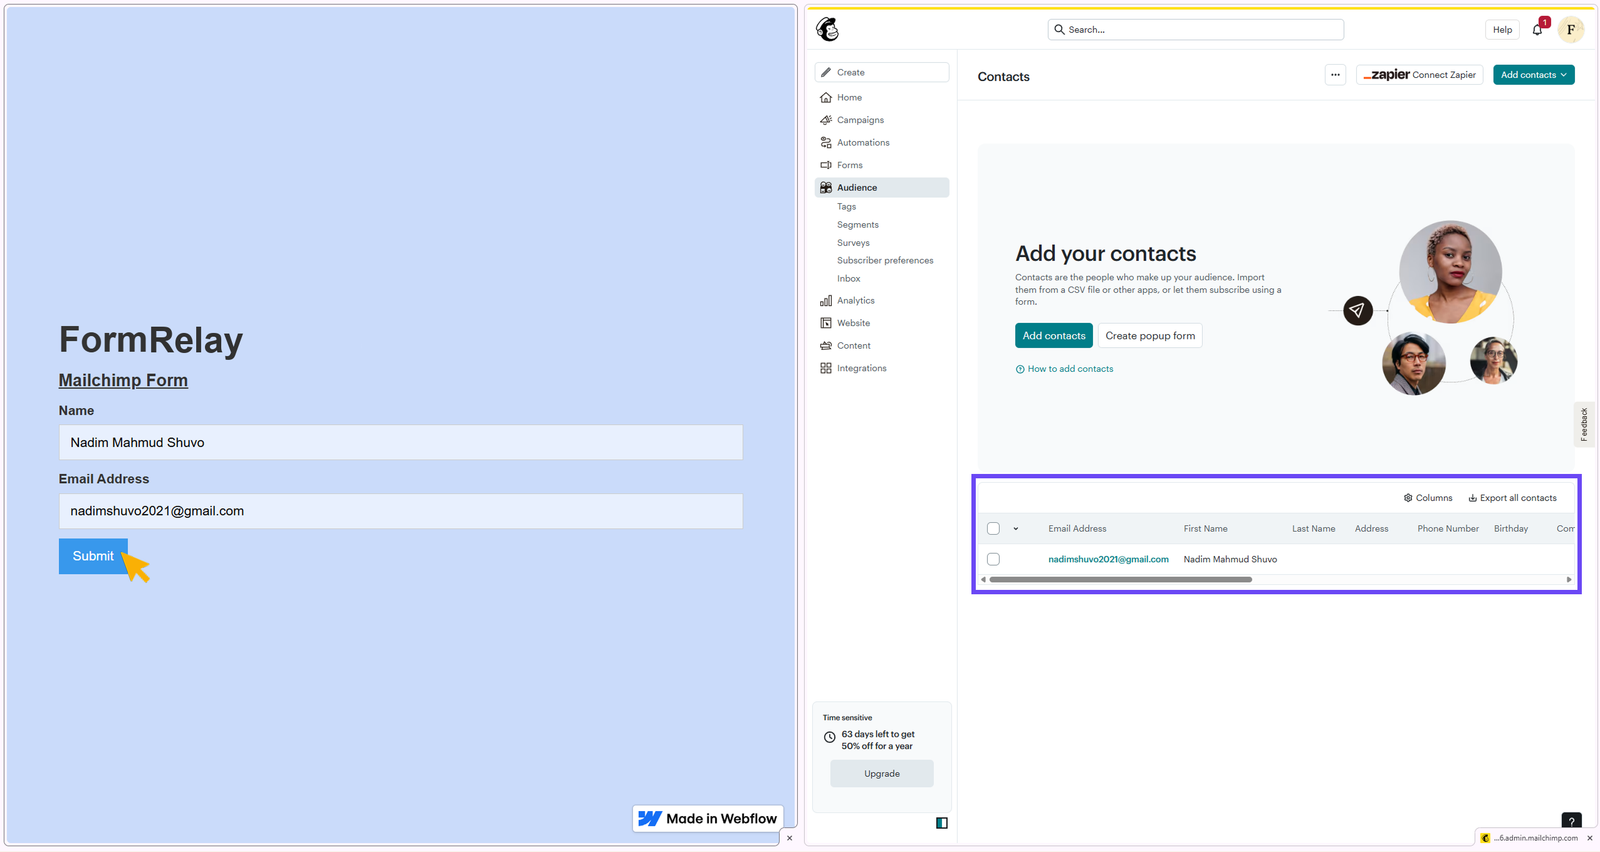Viewport: 1600px width, 852px height.
Task: Submit the FormRelay Mailchimp form
Action: [x=93, y=556]
